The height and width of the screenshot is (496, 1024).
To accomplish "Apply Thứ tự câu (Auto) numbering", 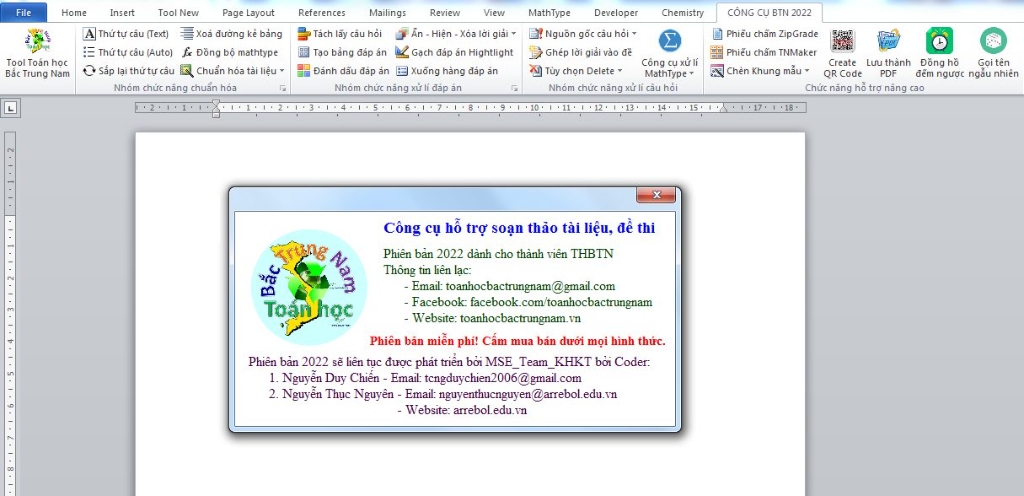I will (128, 52).
